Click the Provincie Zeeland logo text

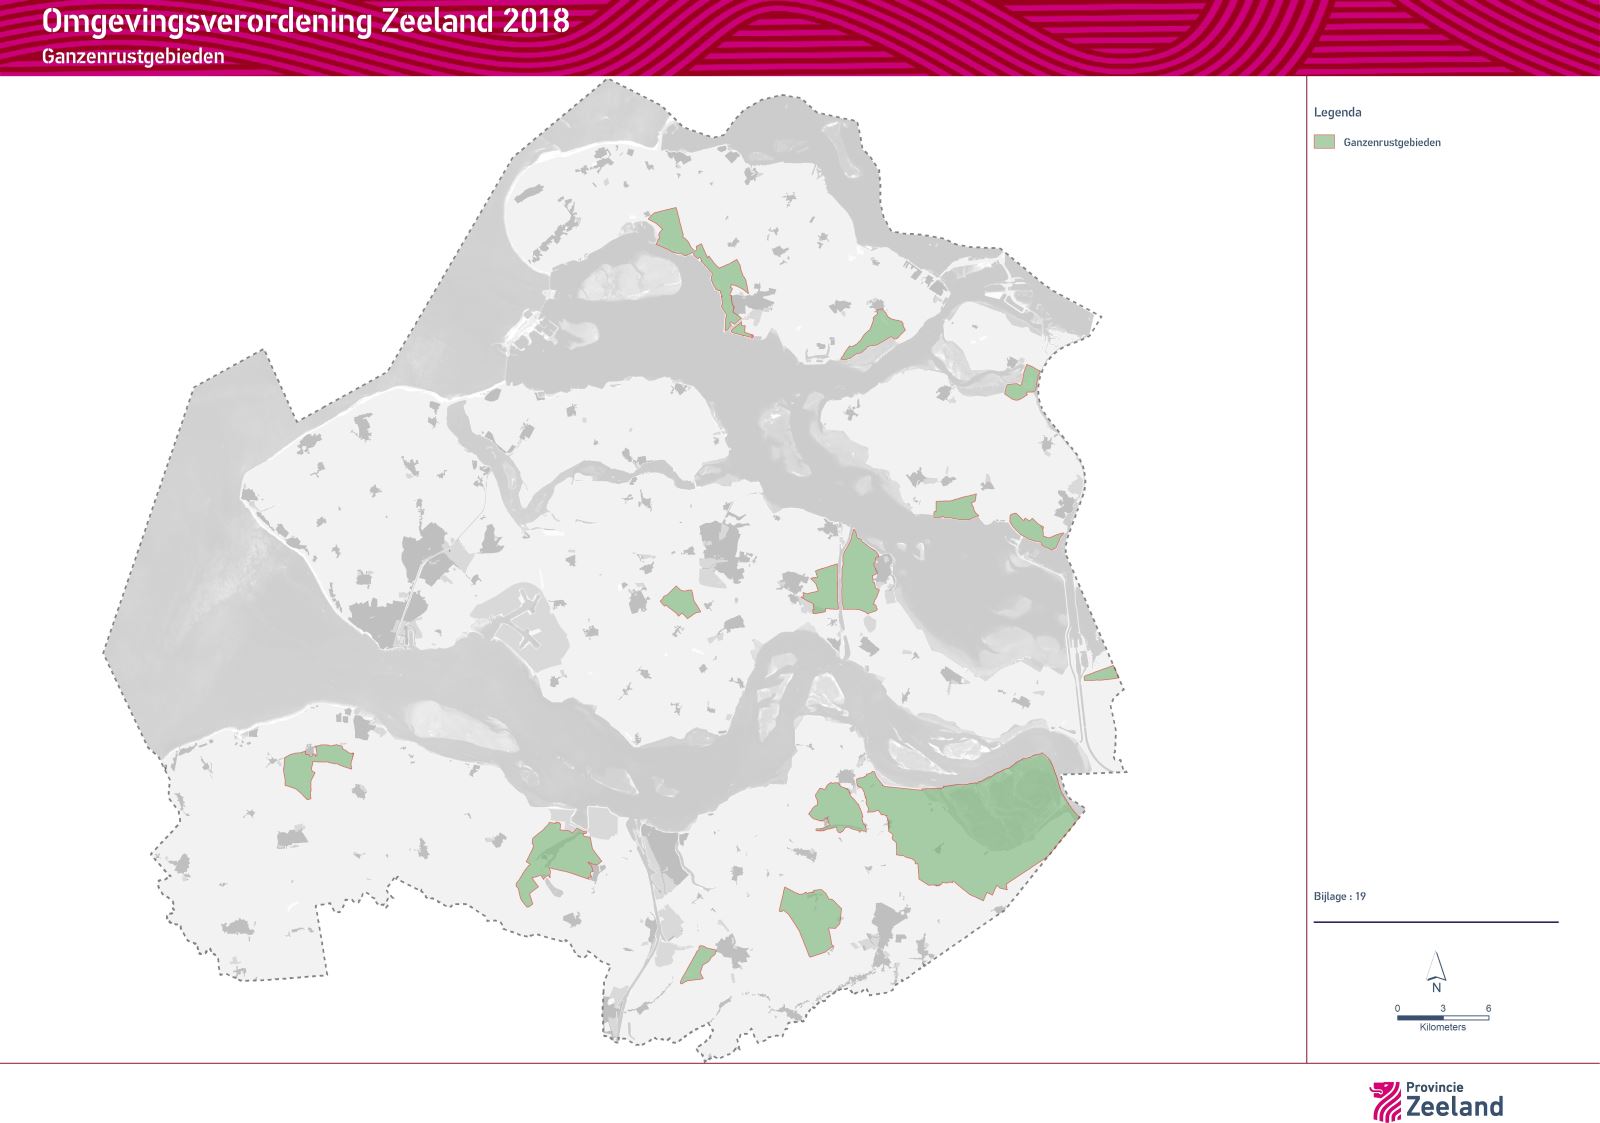point(1454,1100)
